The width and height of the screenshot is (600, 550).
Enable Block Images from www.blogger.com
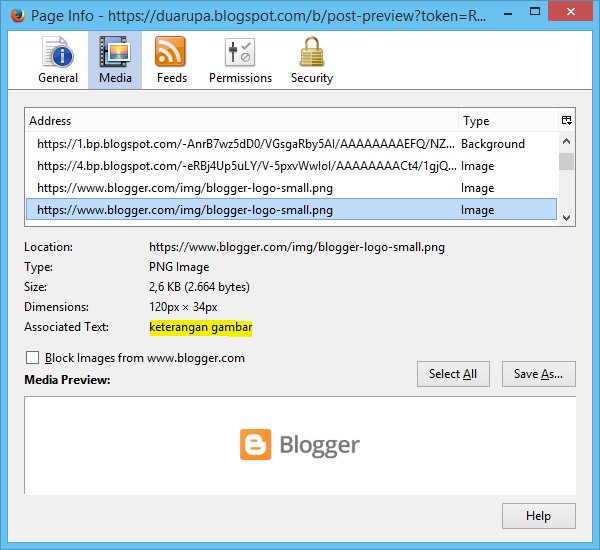(33, 358)
